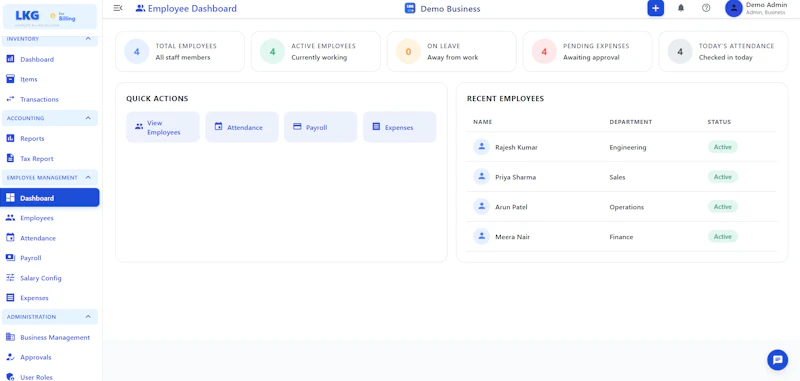This screenshot has width=800, height=381.
Task: Click the Meera Nair name text
Action: (x=512, y=237)
